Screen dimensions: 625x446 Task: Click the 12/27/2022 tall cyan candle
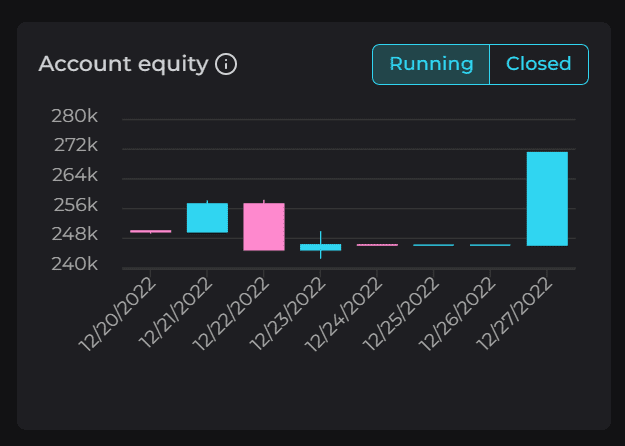[x=547, y=199]
